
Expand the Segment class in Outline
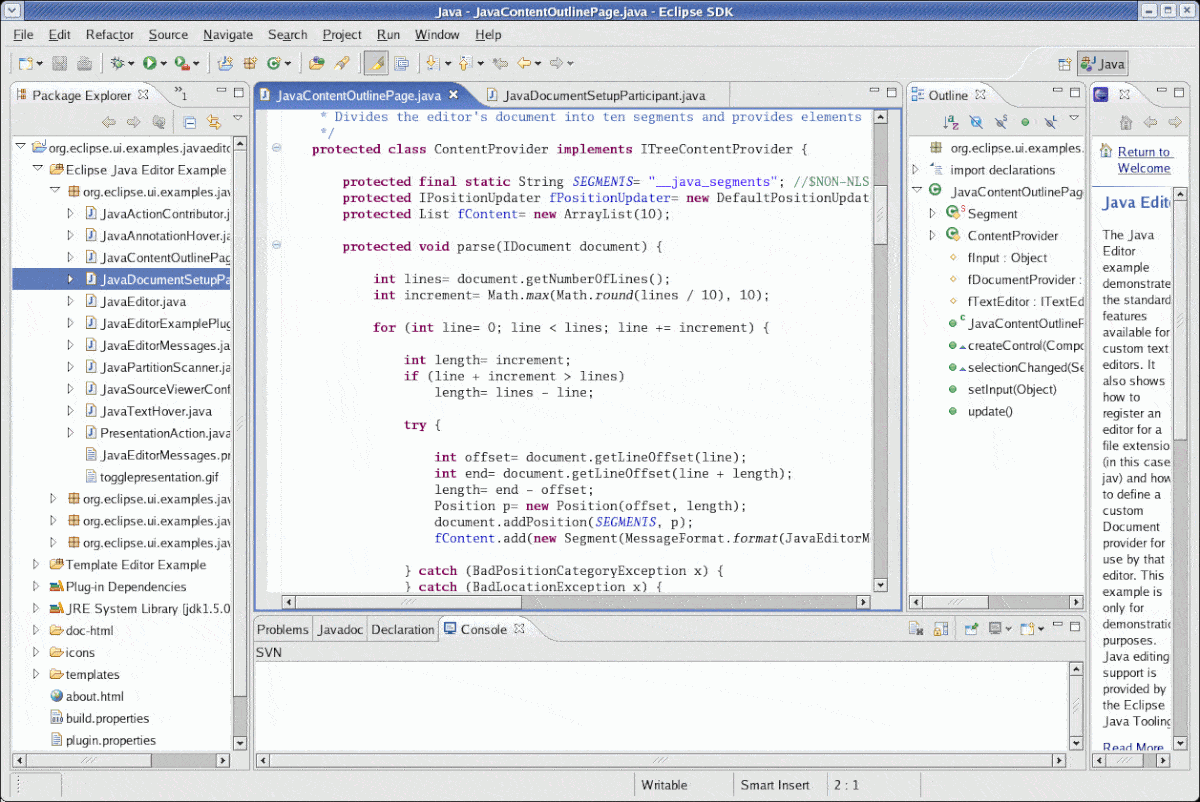click(x=933, y=214)
